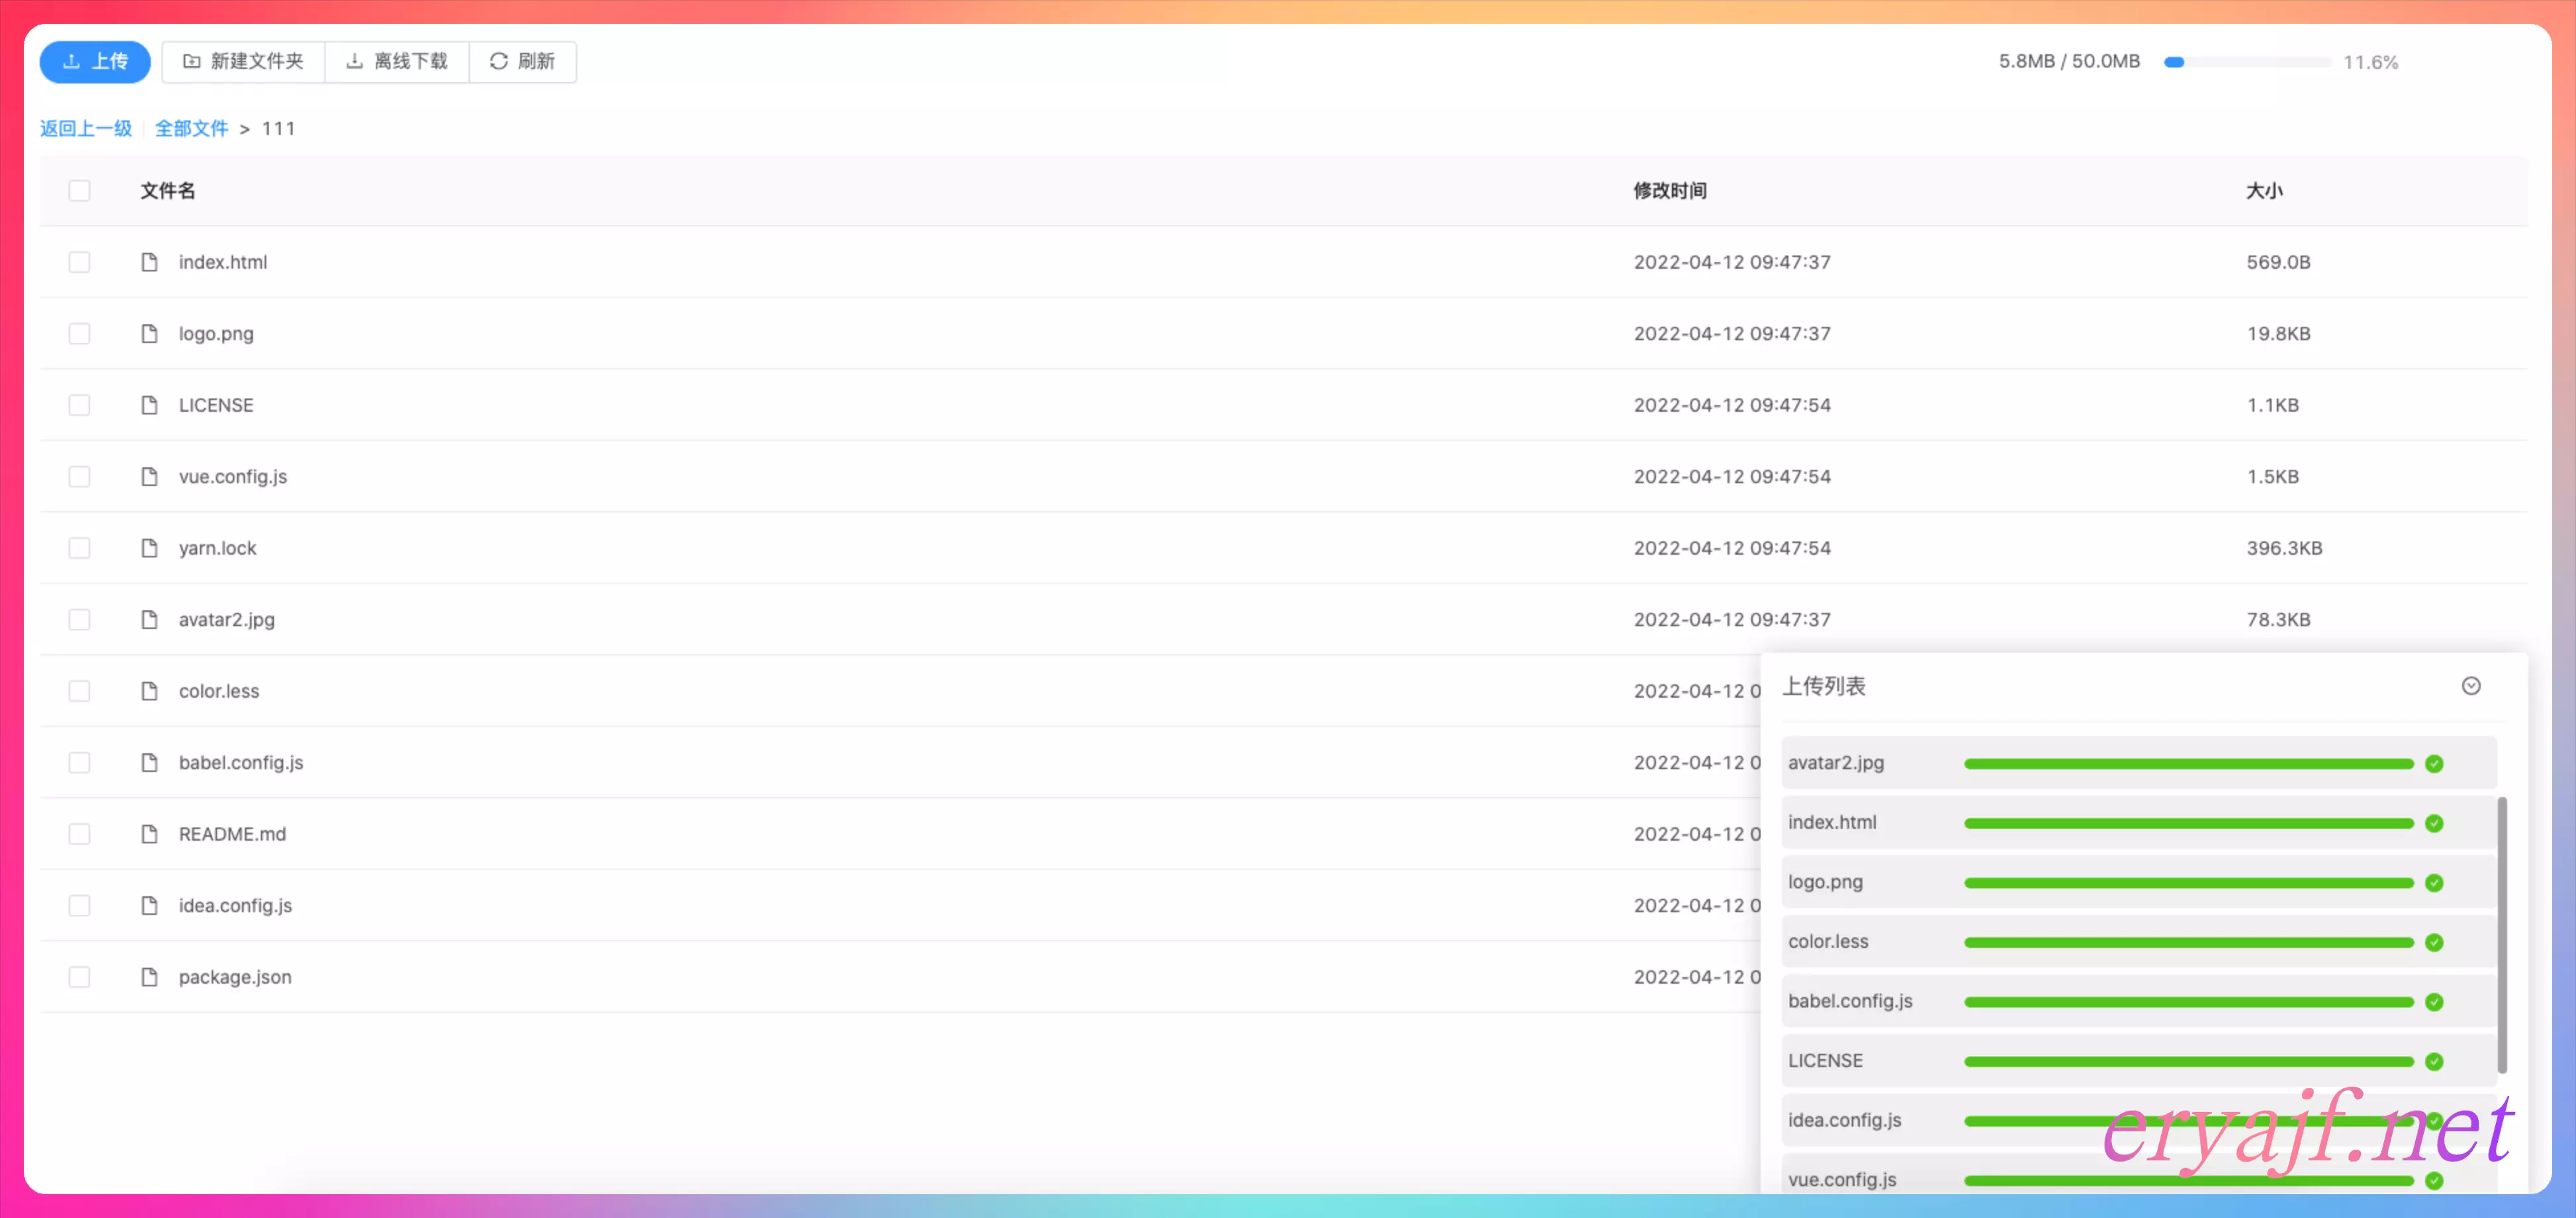2576x1218 pixels.
Task: Click the file icon next to yarn.lock
Action: pos(149,548)
